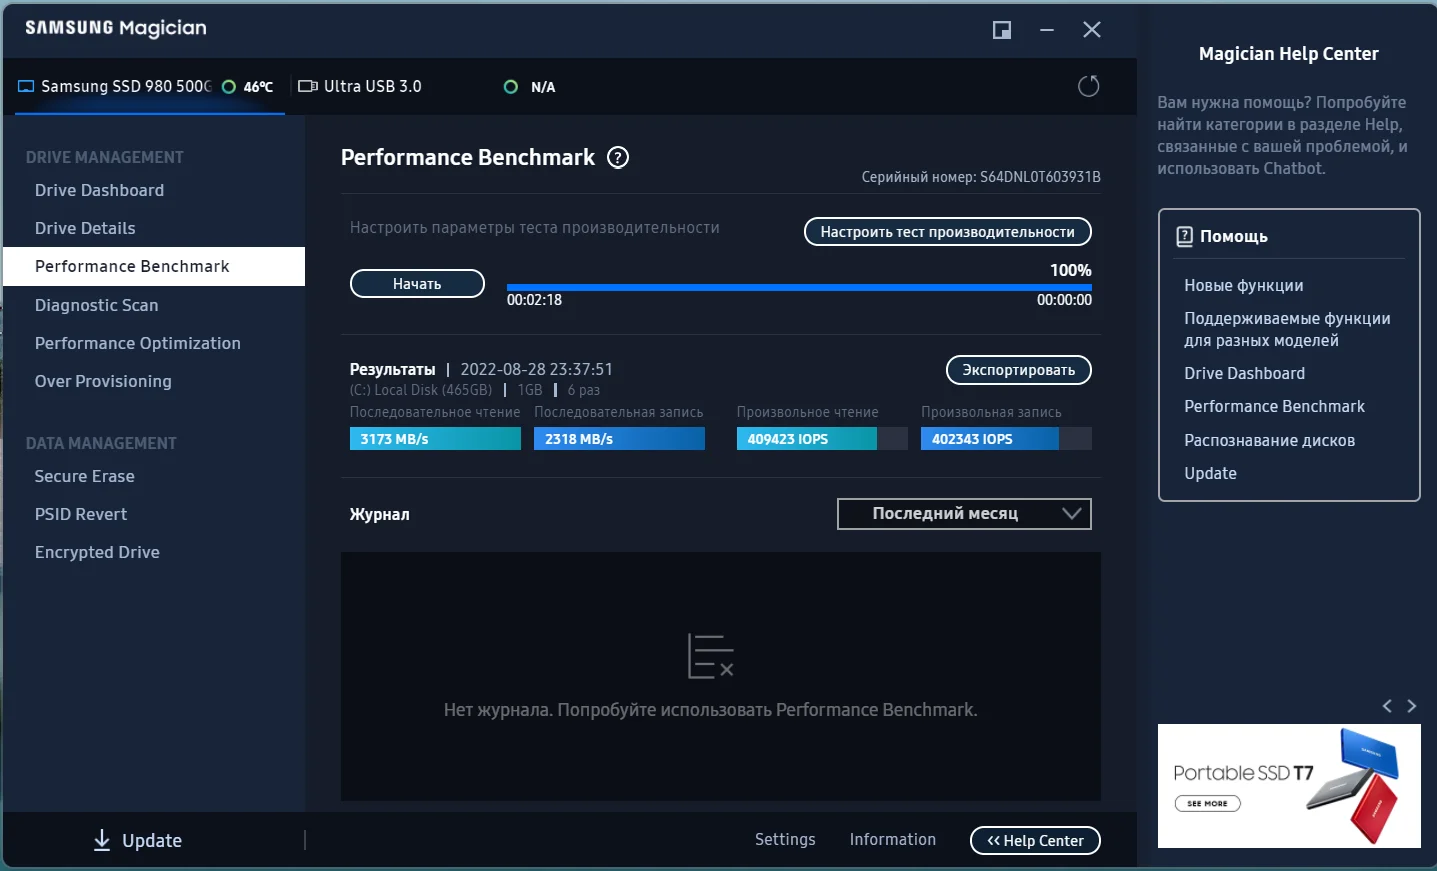Open Drive Dashboard help link
Screen dimensions: 1437x871
click(1244, 373)
